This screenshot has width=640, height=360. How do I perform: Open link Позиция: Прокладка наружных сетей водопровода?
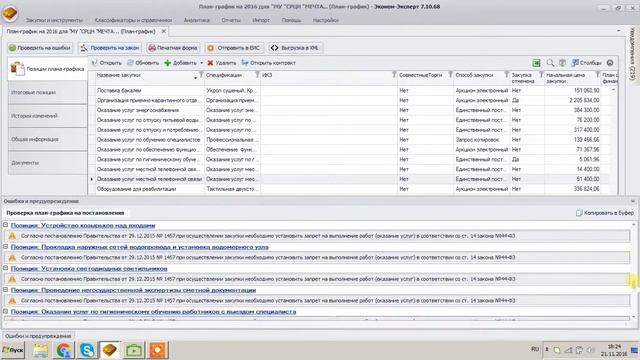(140, 247)
